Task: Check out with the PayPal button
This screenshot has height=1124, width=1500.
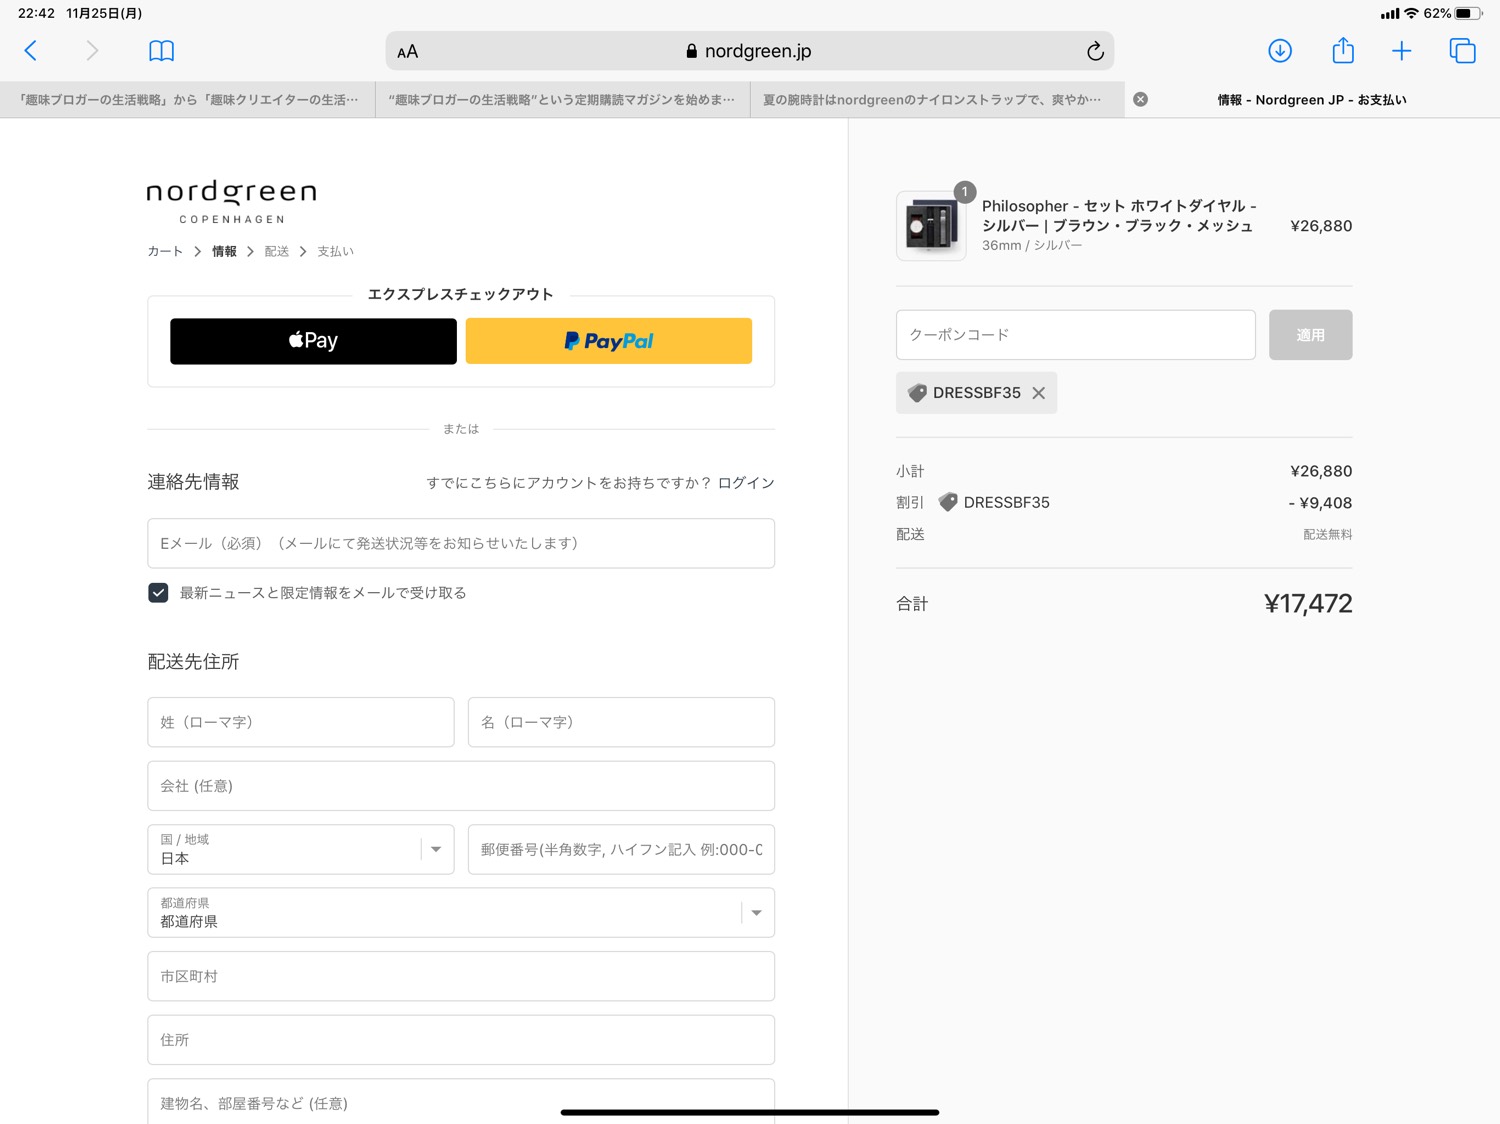Action: pos(608,341)
